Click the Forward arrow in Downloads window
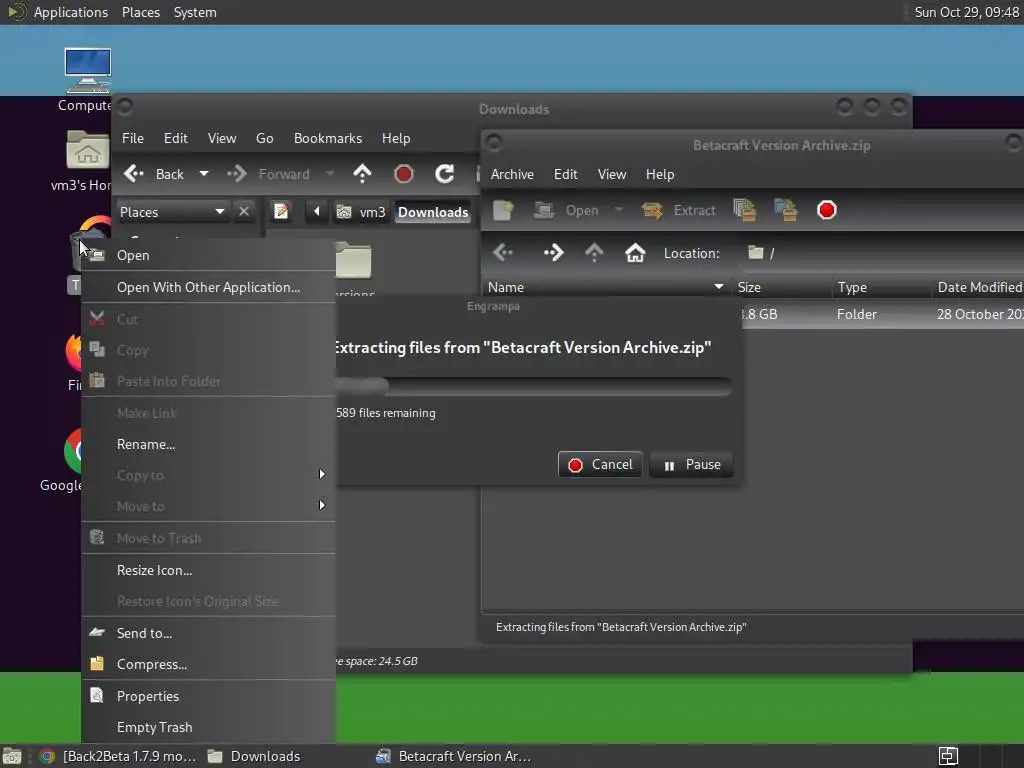Screen dimensions: 1024x768 tap(236, 174)
